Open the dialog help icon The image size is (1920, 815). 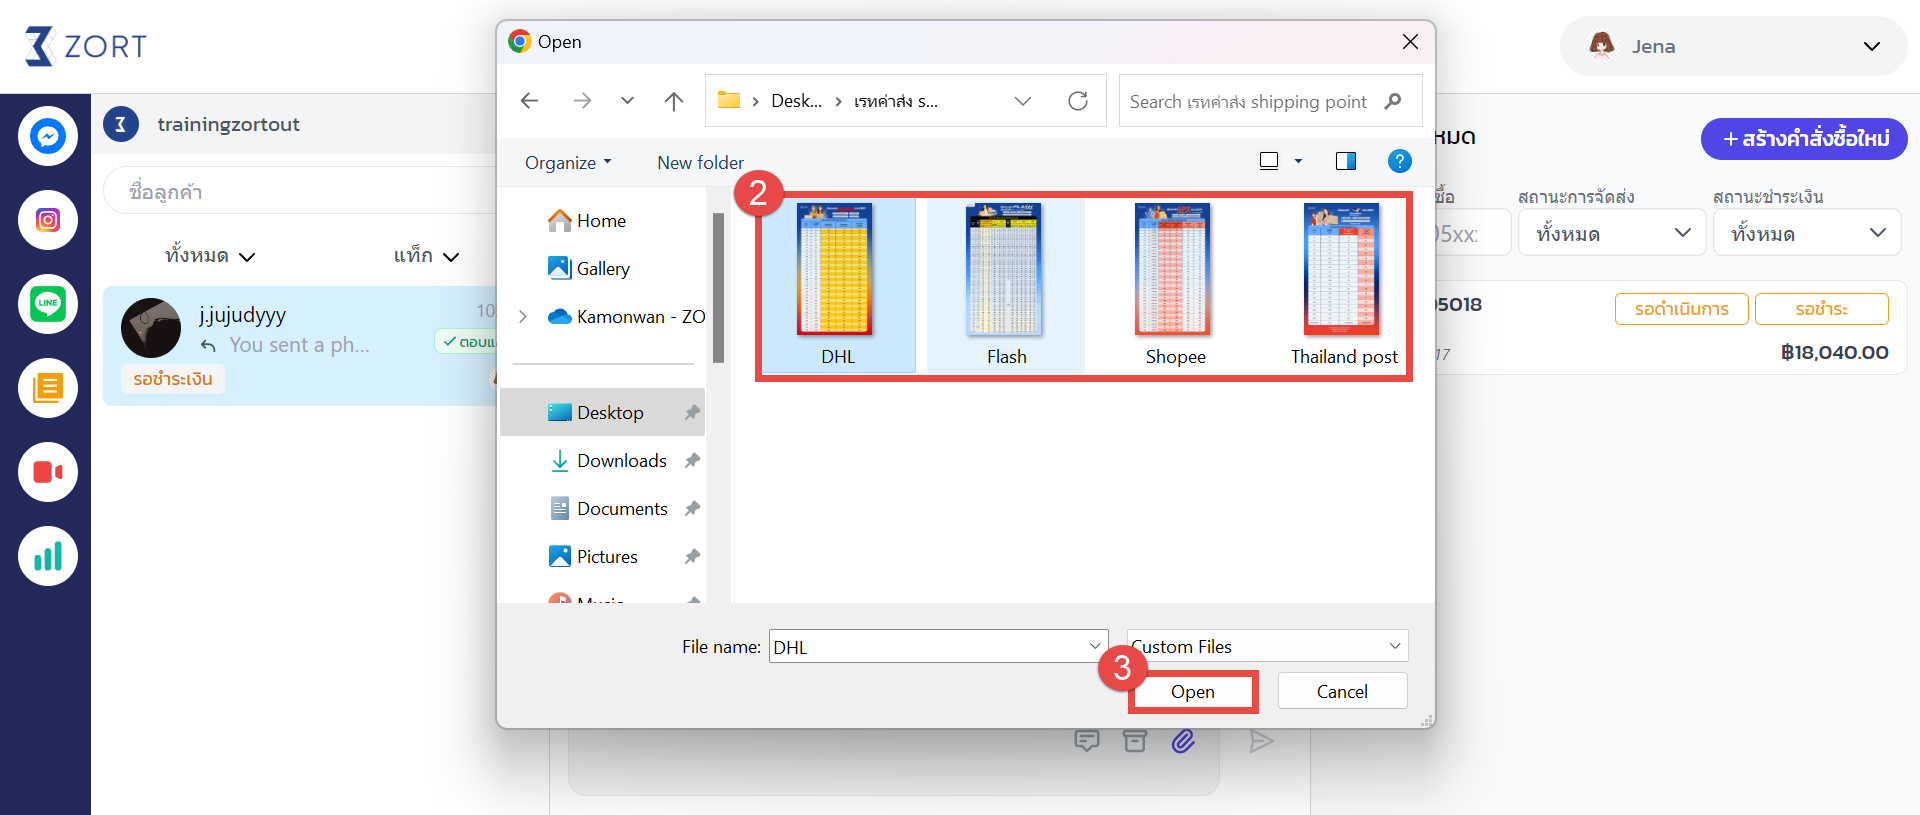(x=1400, y=161)
